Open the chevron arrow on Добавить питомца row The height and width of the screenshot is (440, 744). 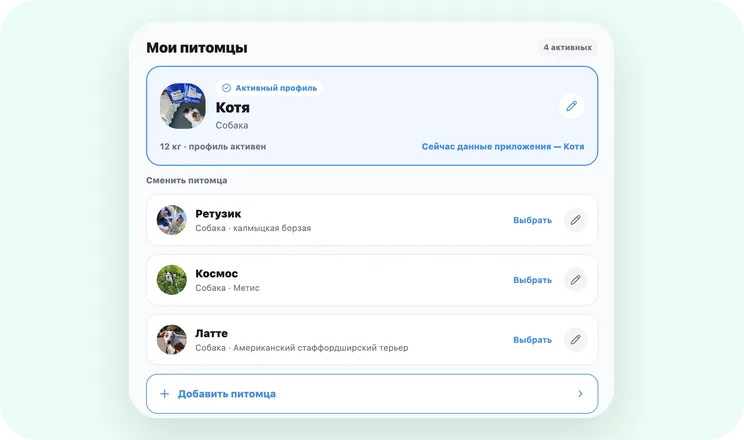click(x=580, y=393)
